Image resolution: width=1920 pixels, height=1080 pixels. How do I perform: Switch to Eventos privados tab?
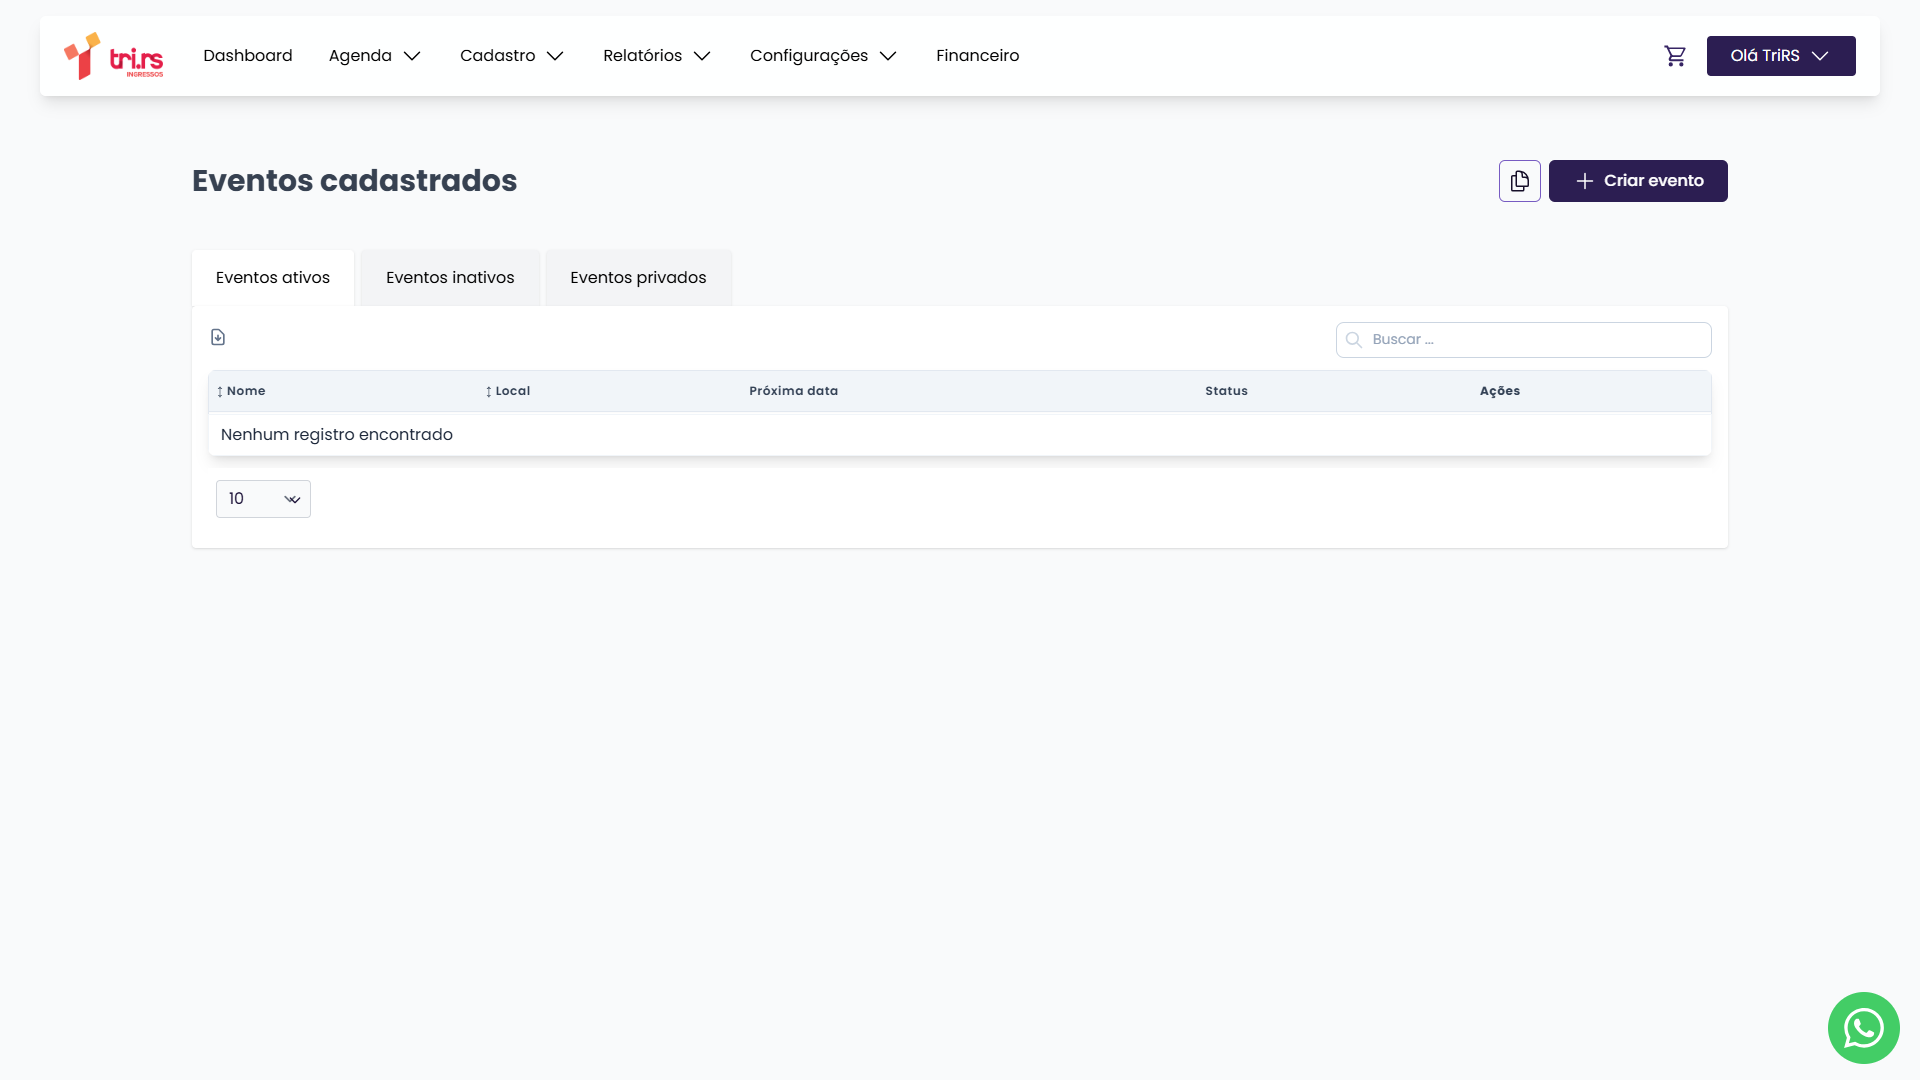[638, 278]
